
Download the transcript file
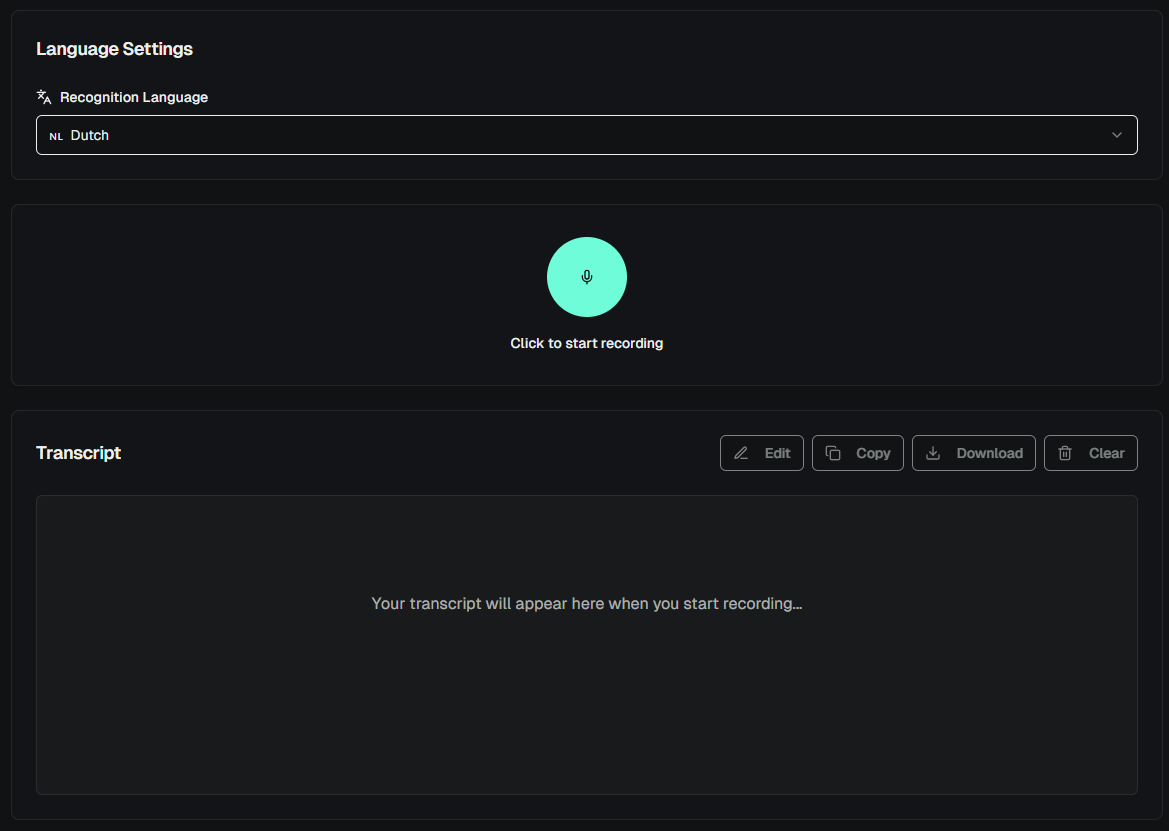973,453
